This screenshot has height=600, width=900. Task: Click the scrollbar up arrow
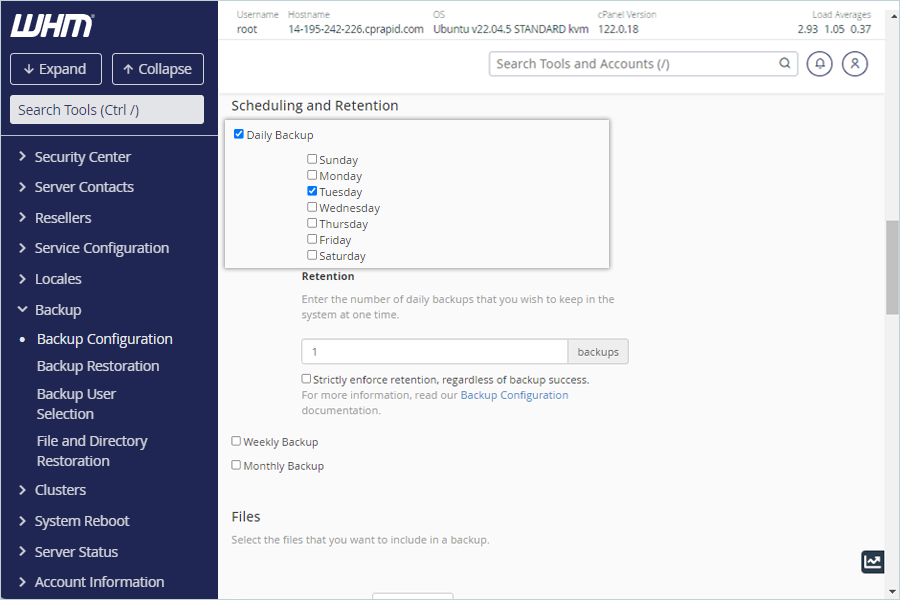(892, 17)
